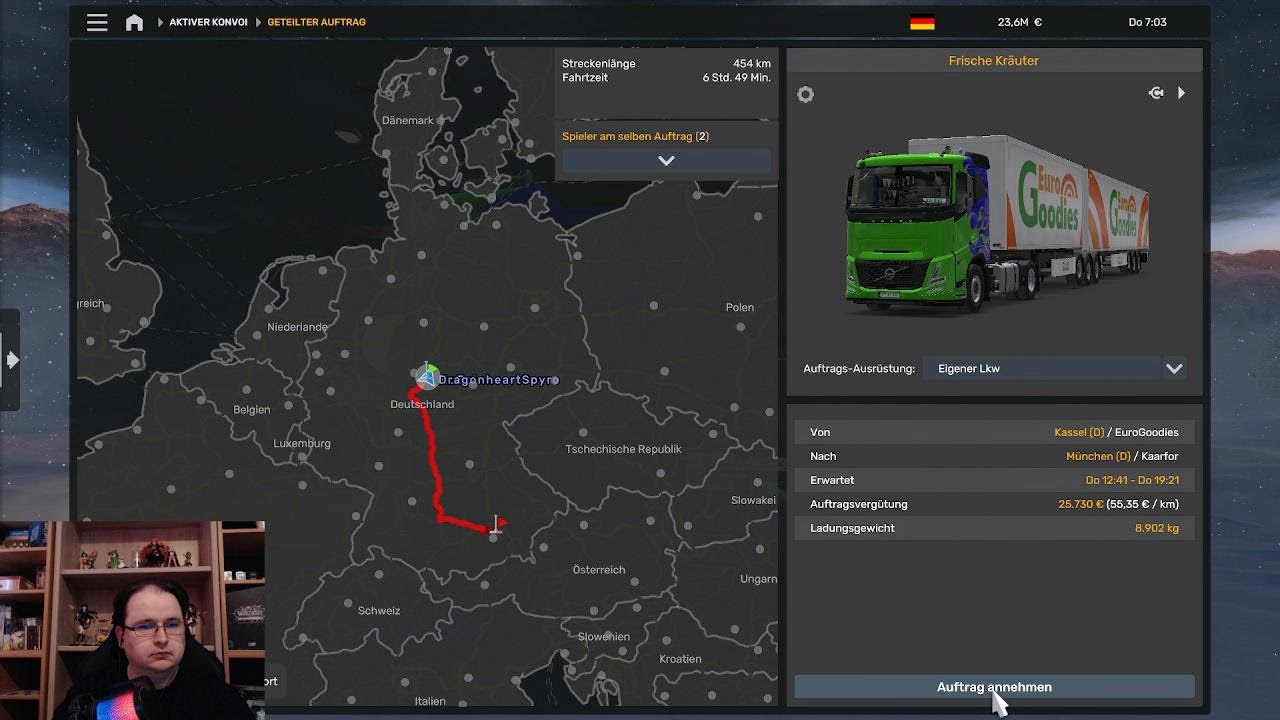Click the Deutschland map label

click(x=422, y=404)
